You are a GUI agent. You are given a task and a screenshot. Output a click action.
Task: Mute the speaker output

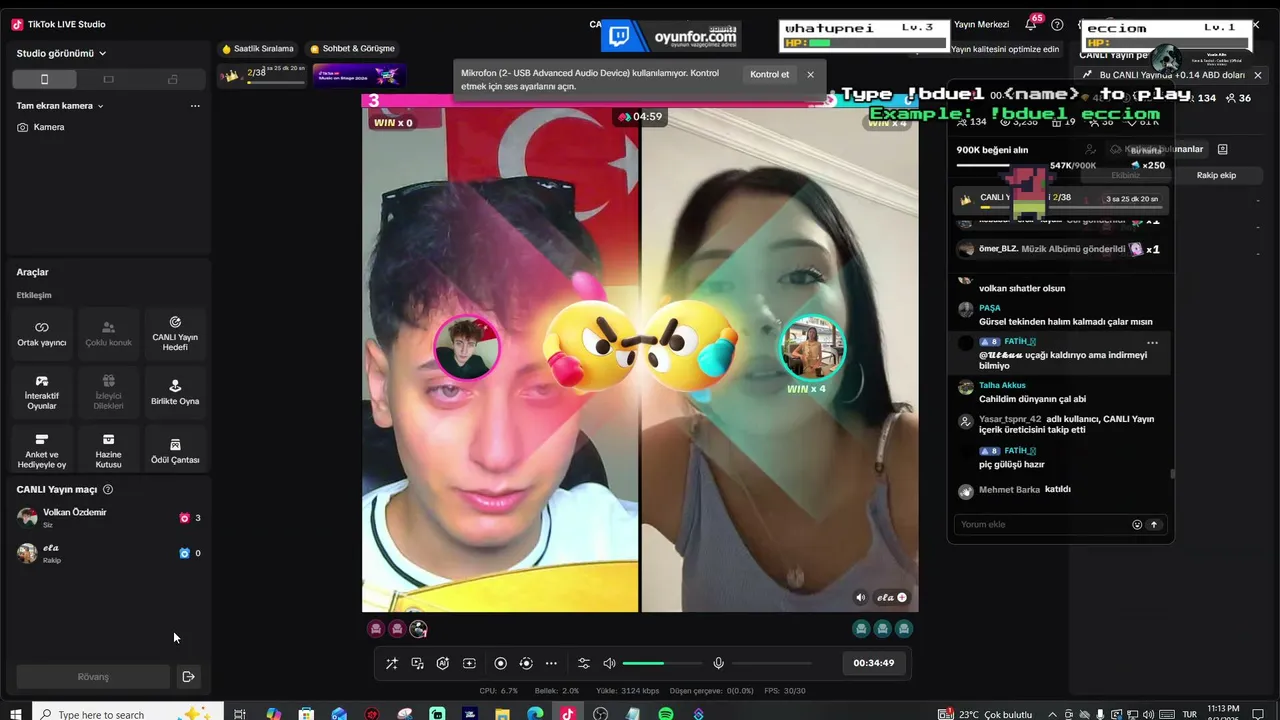(609, 663)
